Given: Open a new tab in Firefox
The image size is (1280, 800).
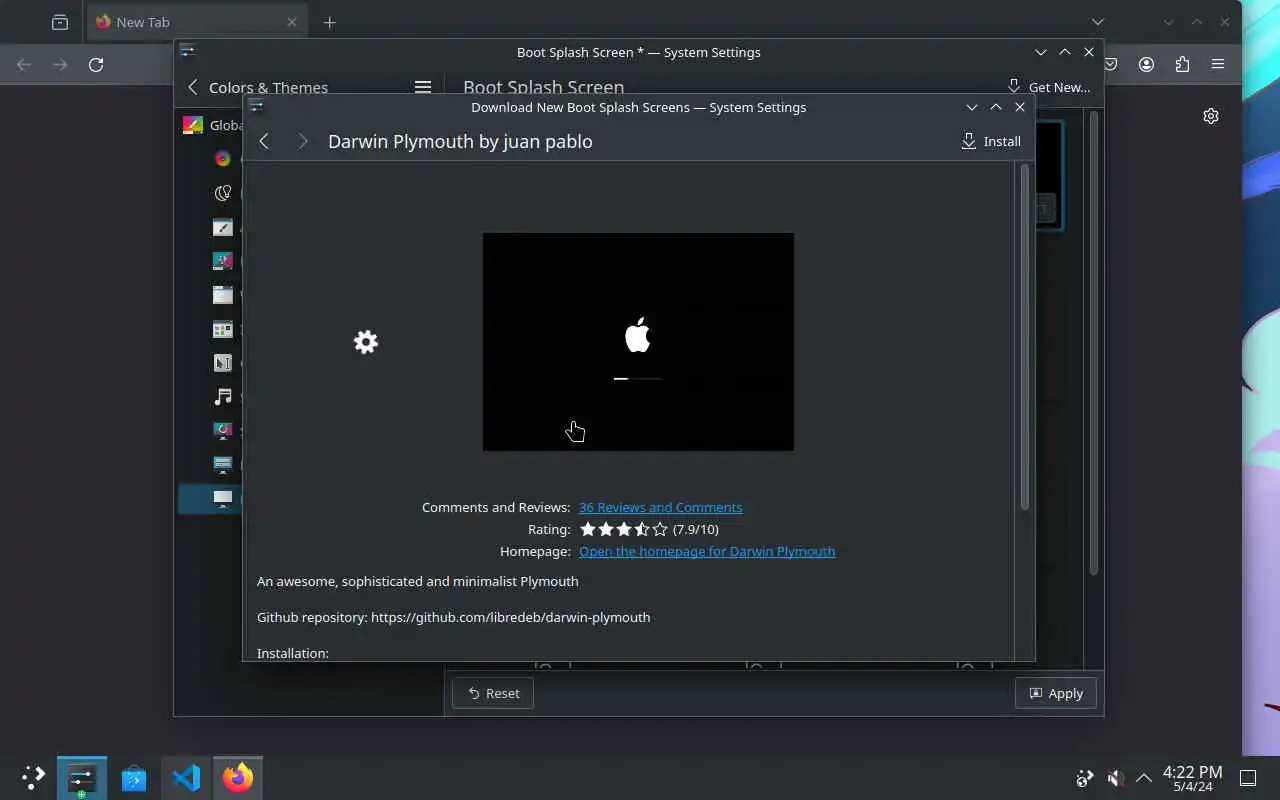Looking at the screenshot, I should pyautogui.click(x=330, y=22).
